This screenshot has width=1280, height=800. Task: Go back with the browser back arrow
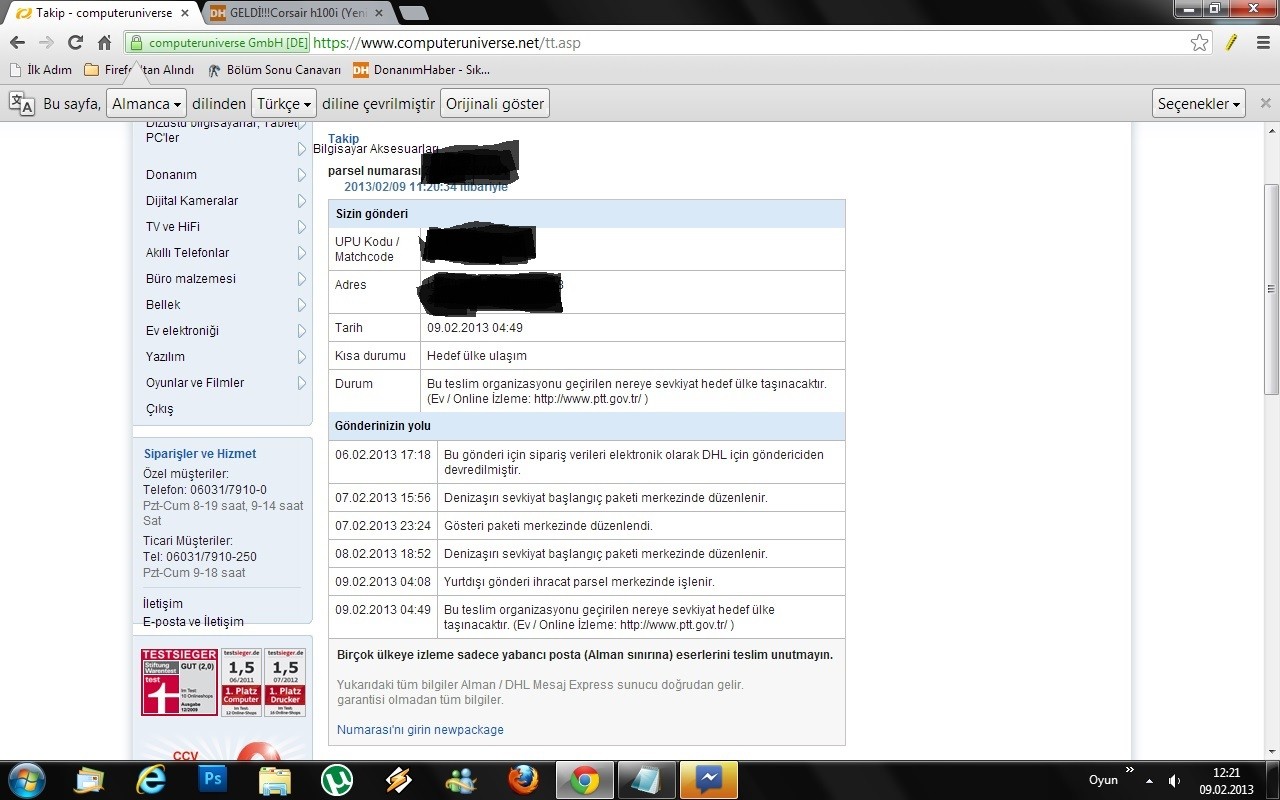pyautogui.click(x=17, y=43)
